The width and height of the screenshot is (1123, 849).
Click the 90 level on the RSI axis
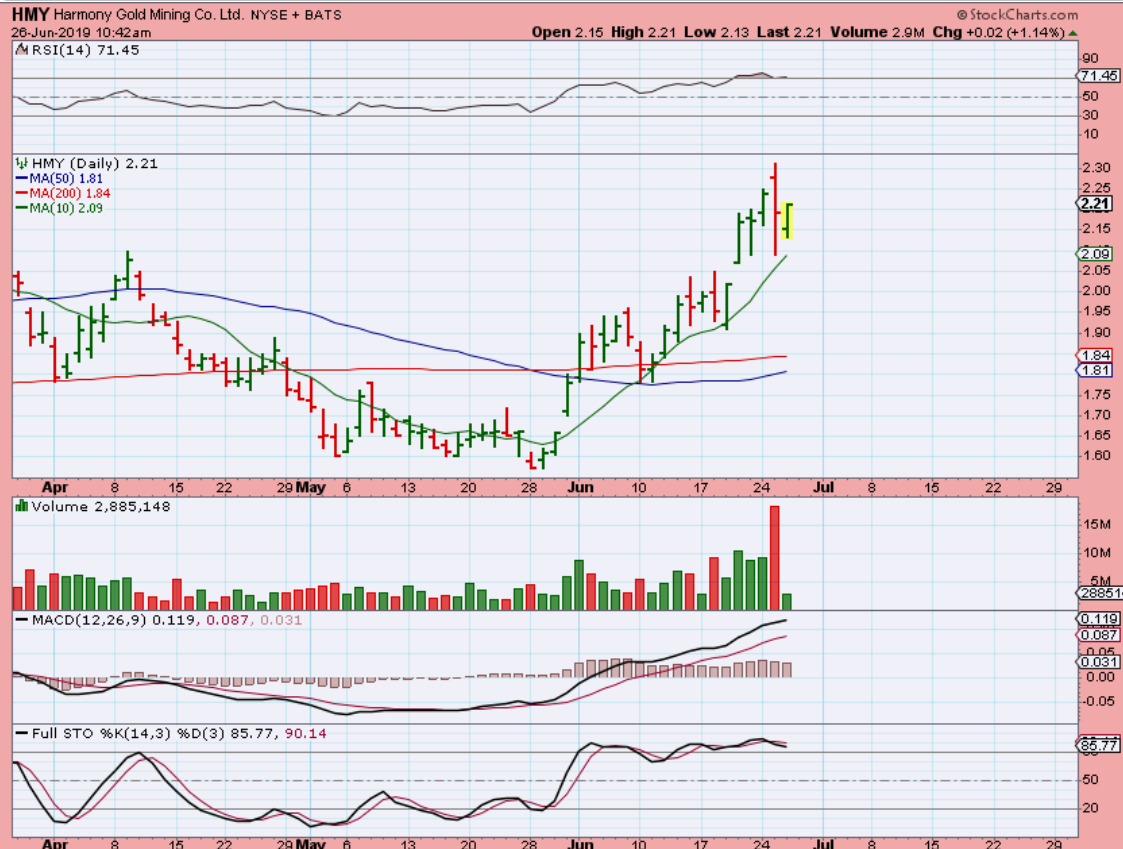coord(1090,59)
